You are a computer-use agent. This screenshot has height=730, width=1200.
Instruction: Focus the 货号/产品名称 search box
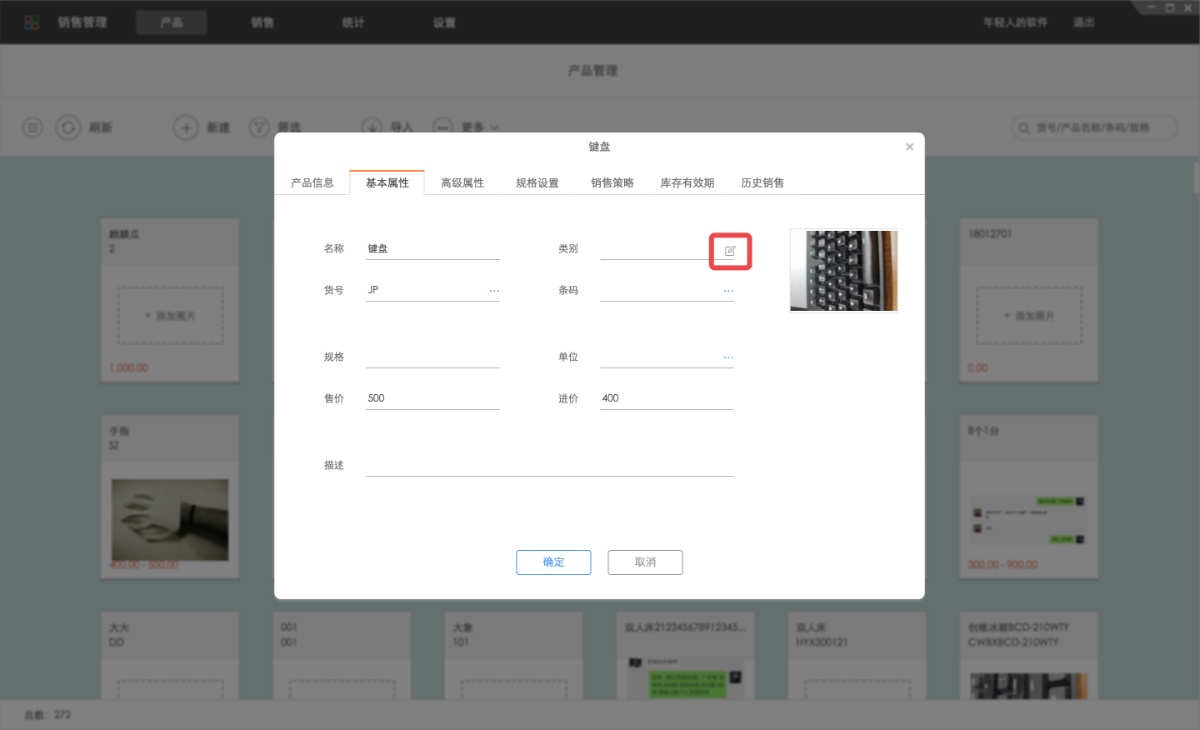pyautogui.click(x=1095, y=128)
